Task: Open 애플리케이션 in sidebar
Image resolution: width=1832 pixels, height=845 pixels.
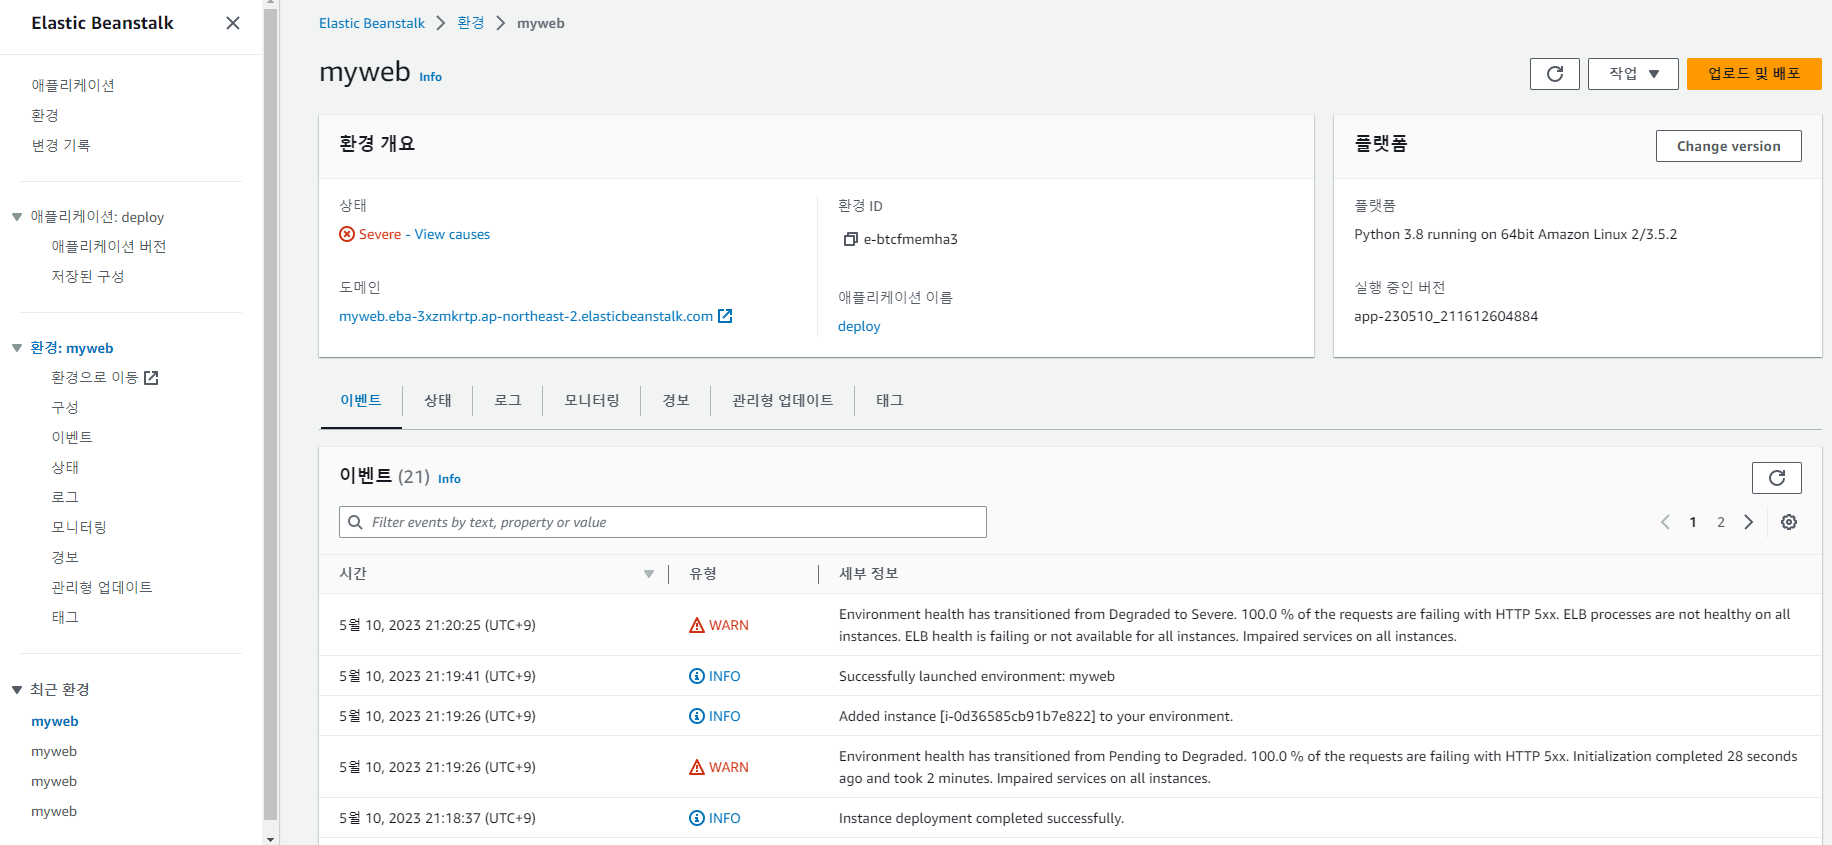Action: click(73, 85)
